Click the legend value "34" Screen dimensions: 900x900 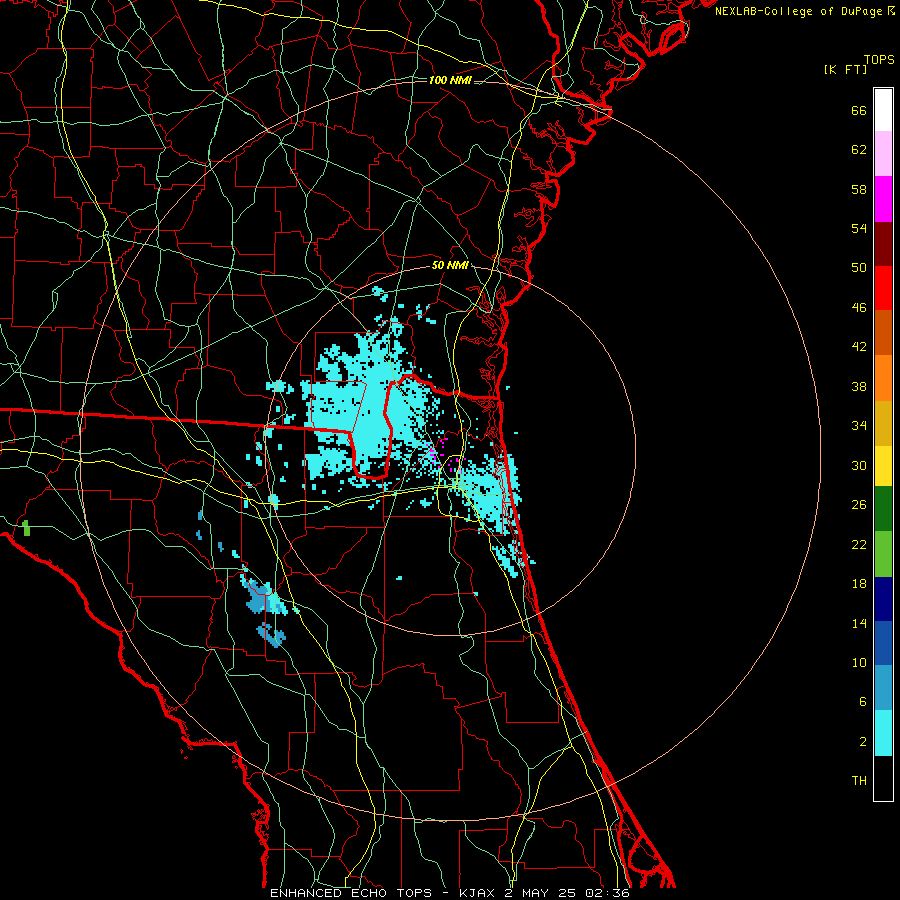[859, 426]
